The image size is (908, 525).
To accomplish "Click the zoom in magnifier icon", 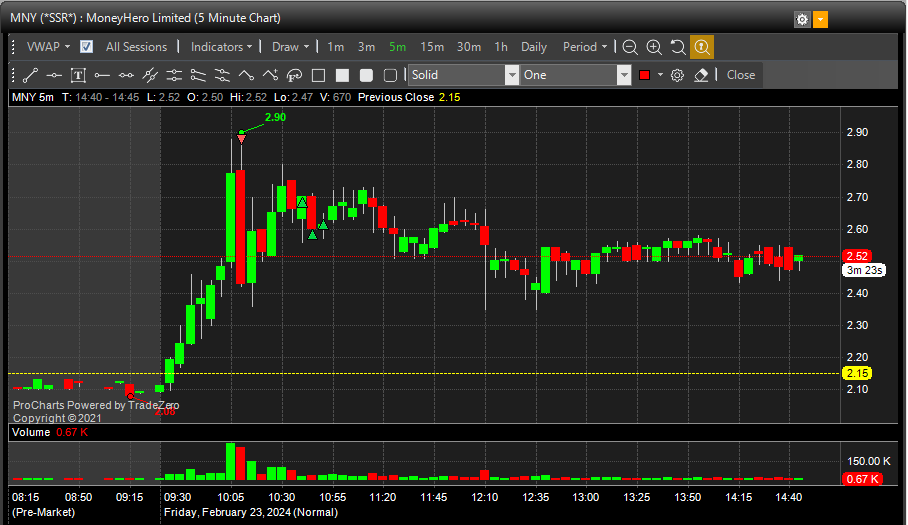I will click(x=654, y=47).
